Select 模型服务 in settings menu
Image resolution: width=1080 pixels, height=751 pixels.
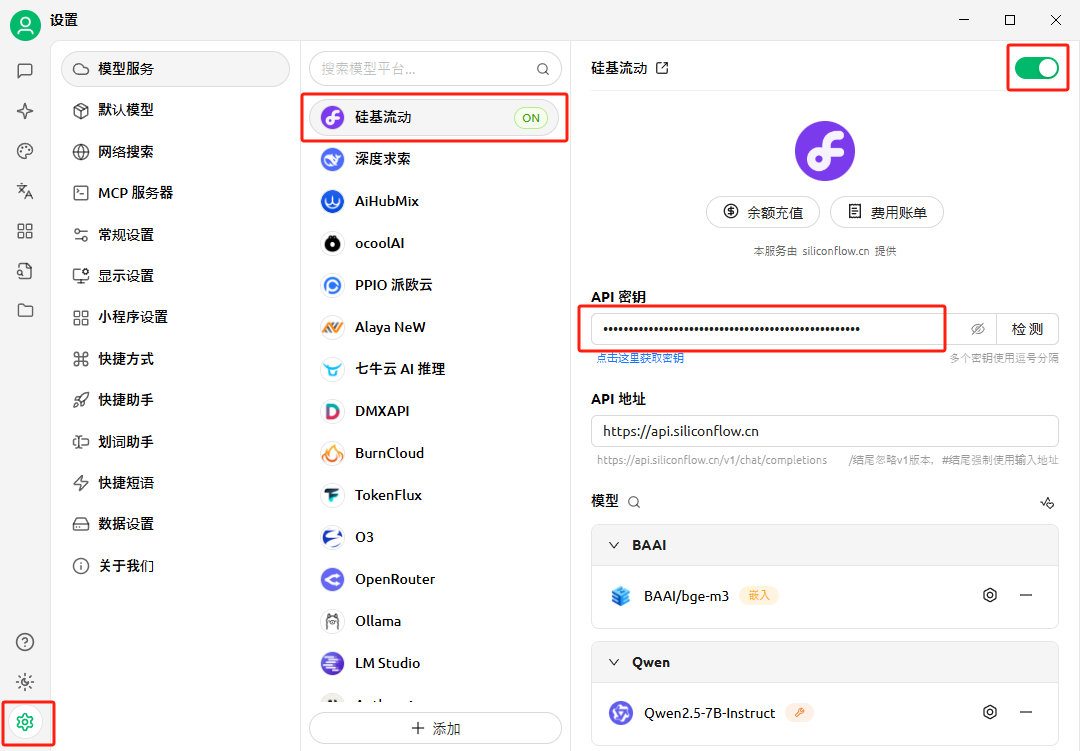tap(176, 69)
